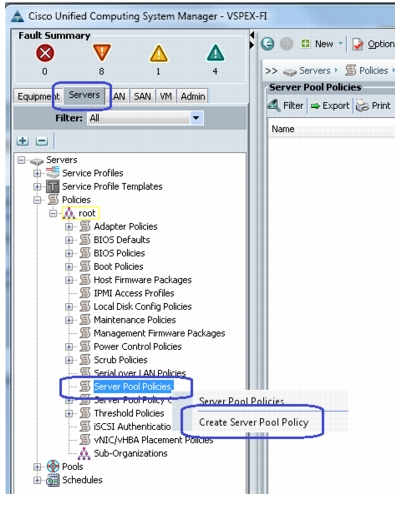Click the minor faults yellow warning icon
This screenshot has height=512, width=401.
(159, 54)
